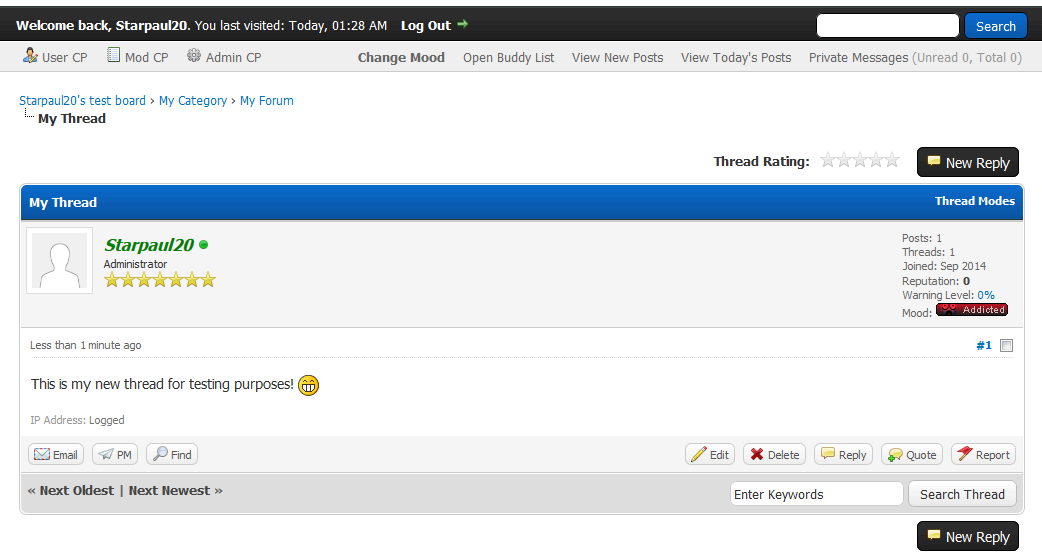The width and height of the screenshot is (1042, 558).
Task: Rate the thread one star
Action: [827, 160]
